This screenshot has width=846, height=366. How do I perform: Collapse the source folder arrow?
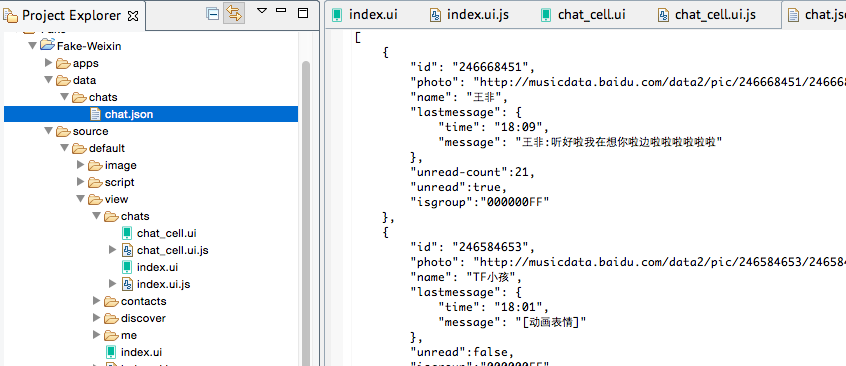(49, 131)
